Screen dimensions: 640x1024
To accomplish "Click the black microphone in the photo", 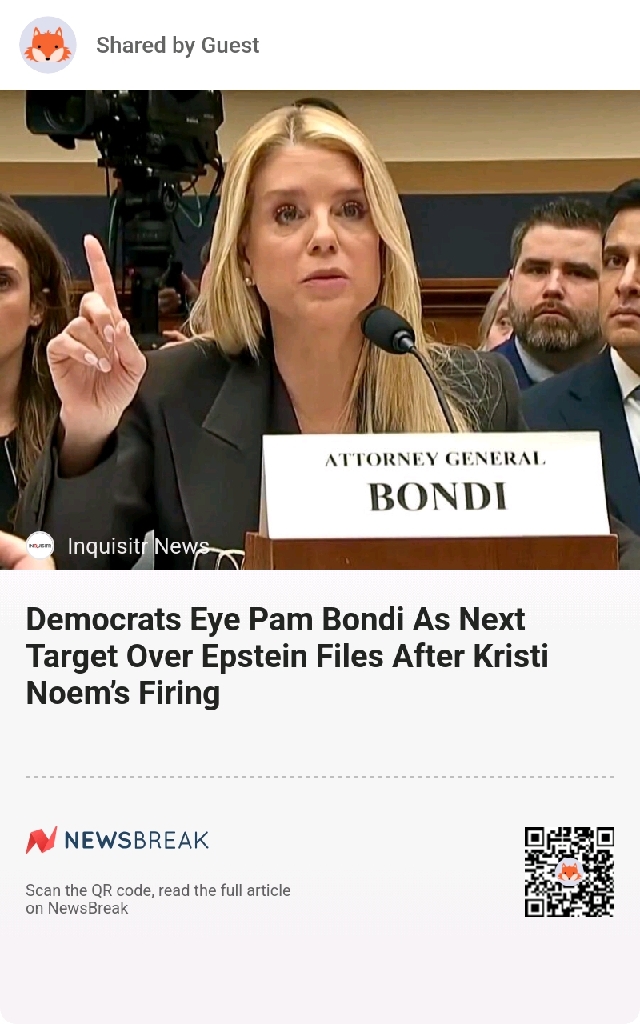I will point(389,330).
